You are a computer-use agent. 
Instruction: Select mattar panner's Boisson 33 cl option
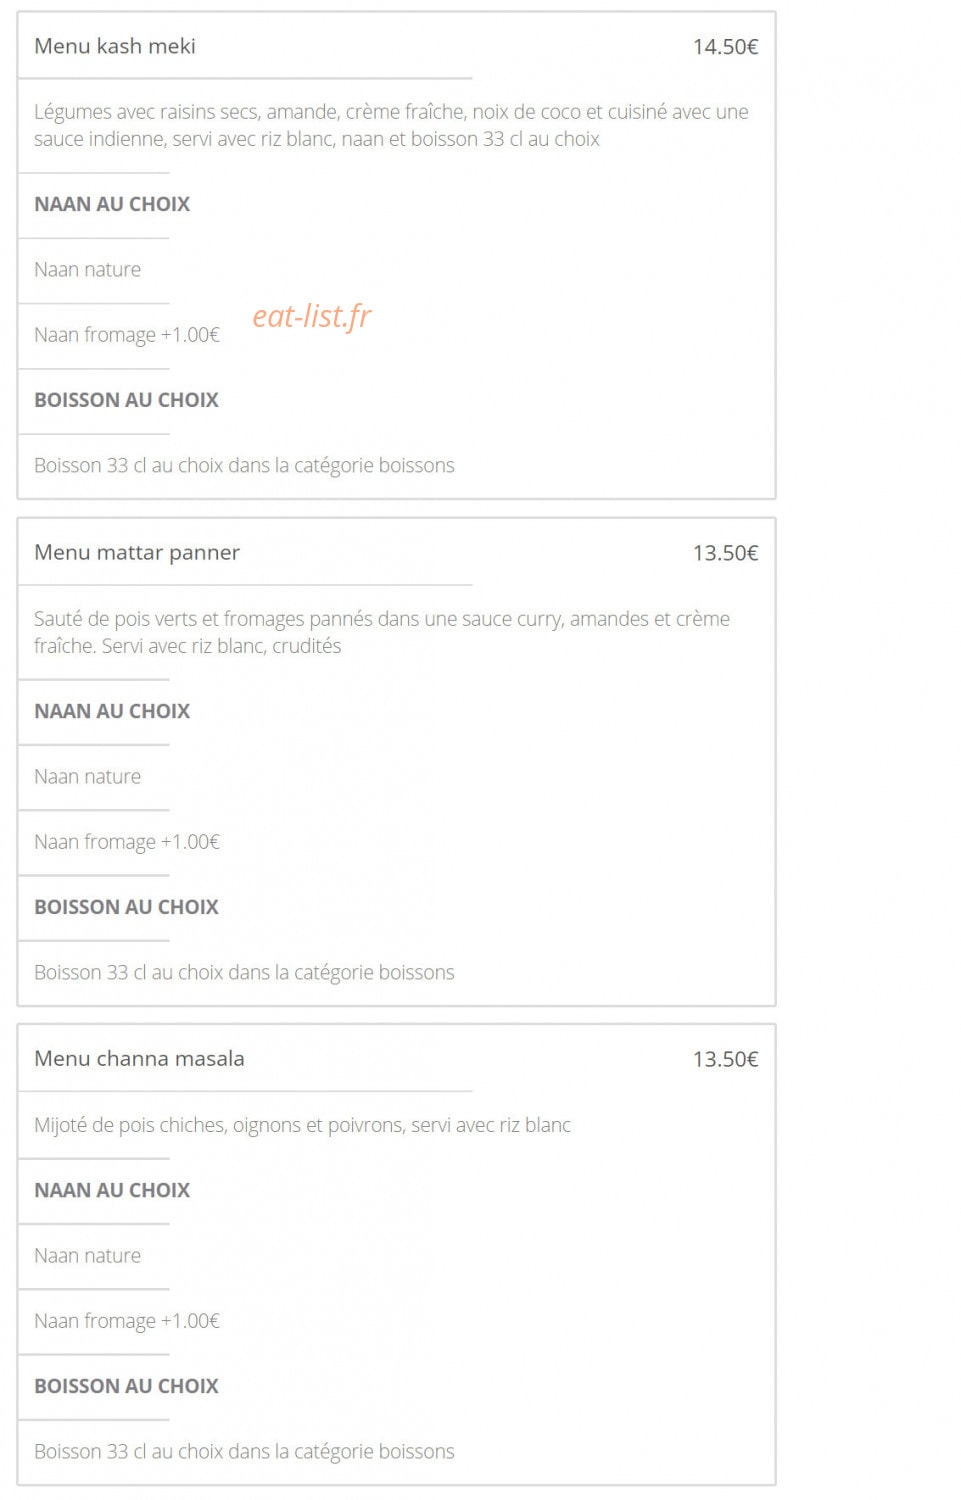[244, 973]
